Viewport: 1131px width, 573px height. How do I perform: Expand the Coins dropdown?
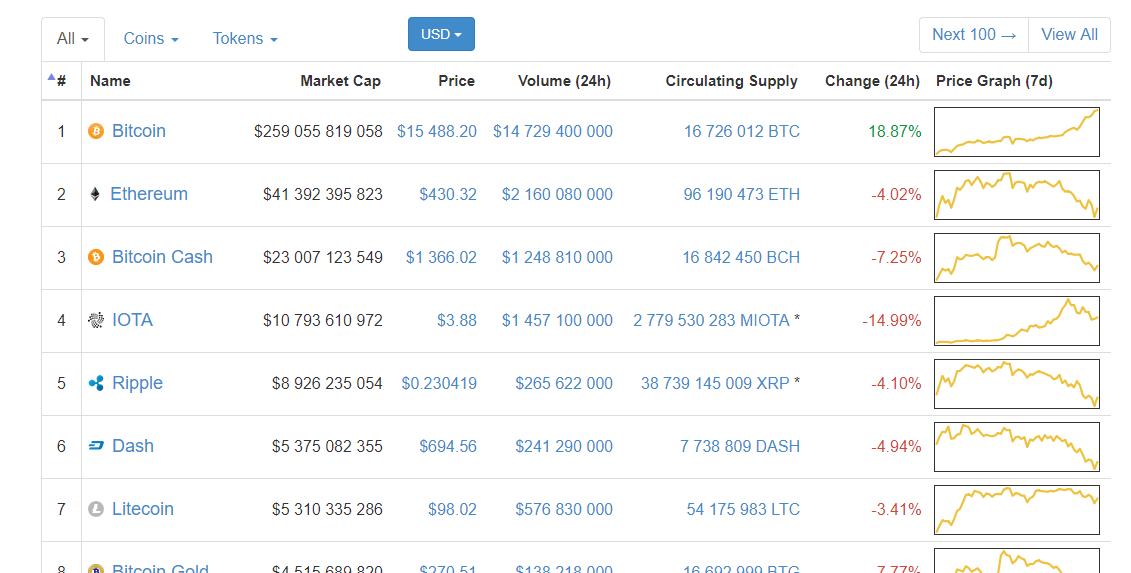click(151, 39)
